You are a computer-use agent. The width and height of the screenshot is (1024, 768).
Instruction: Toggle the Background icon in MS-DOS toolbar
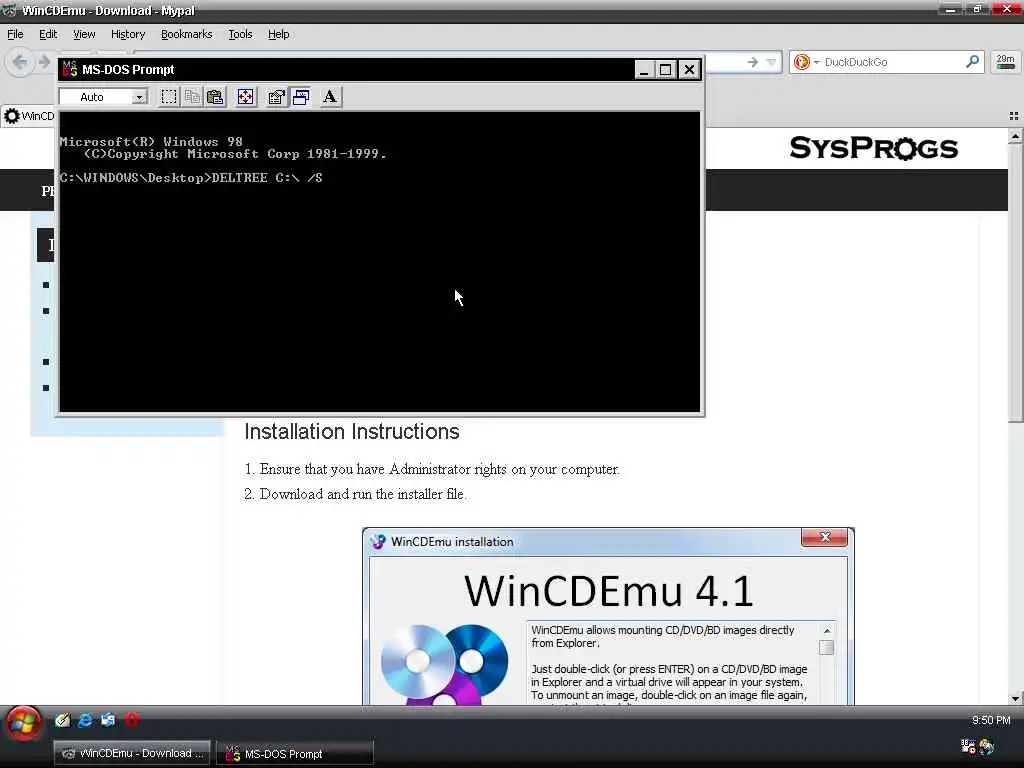[300, 97]
